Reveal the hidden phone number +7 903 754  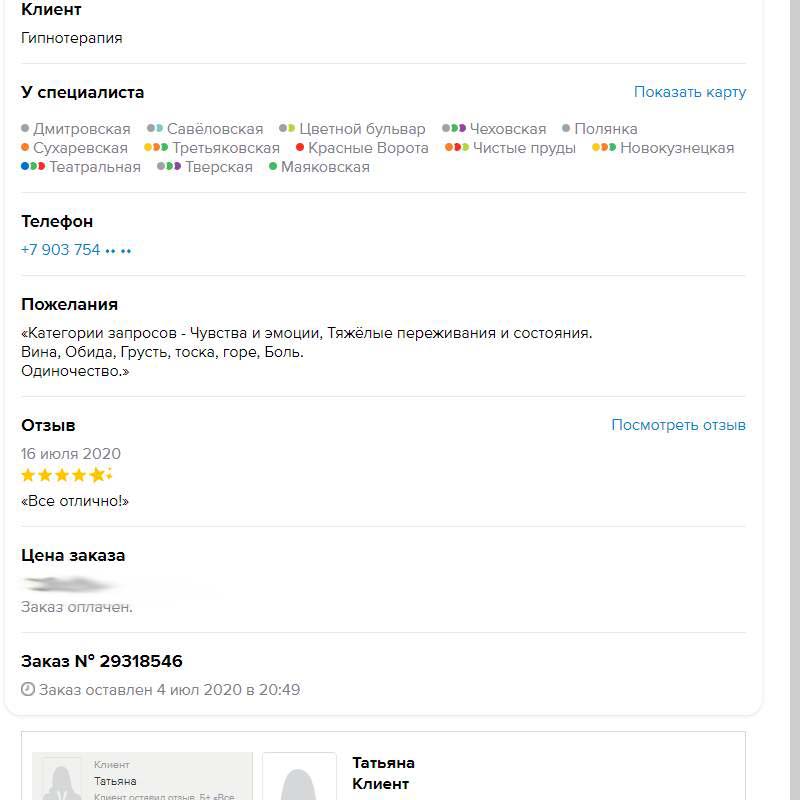tap(76, 250)
